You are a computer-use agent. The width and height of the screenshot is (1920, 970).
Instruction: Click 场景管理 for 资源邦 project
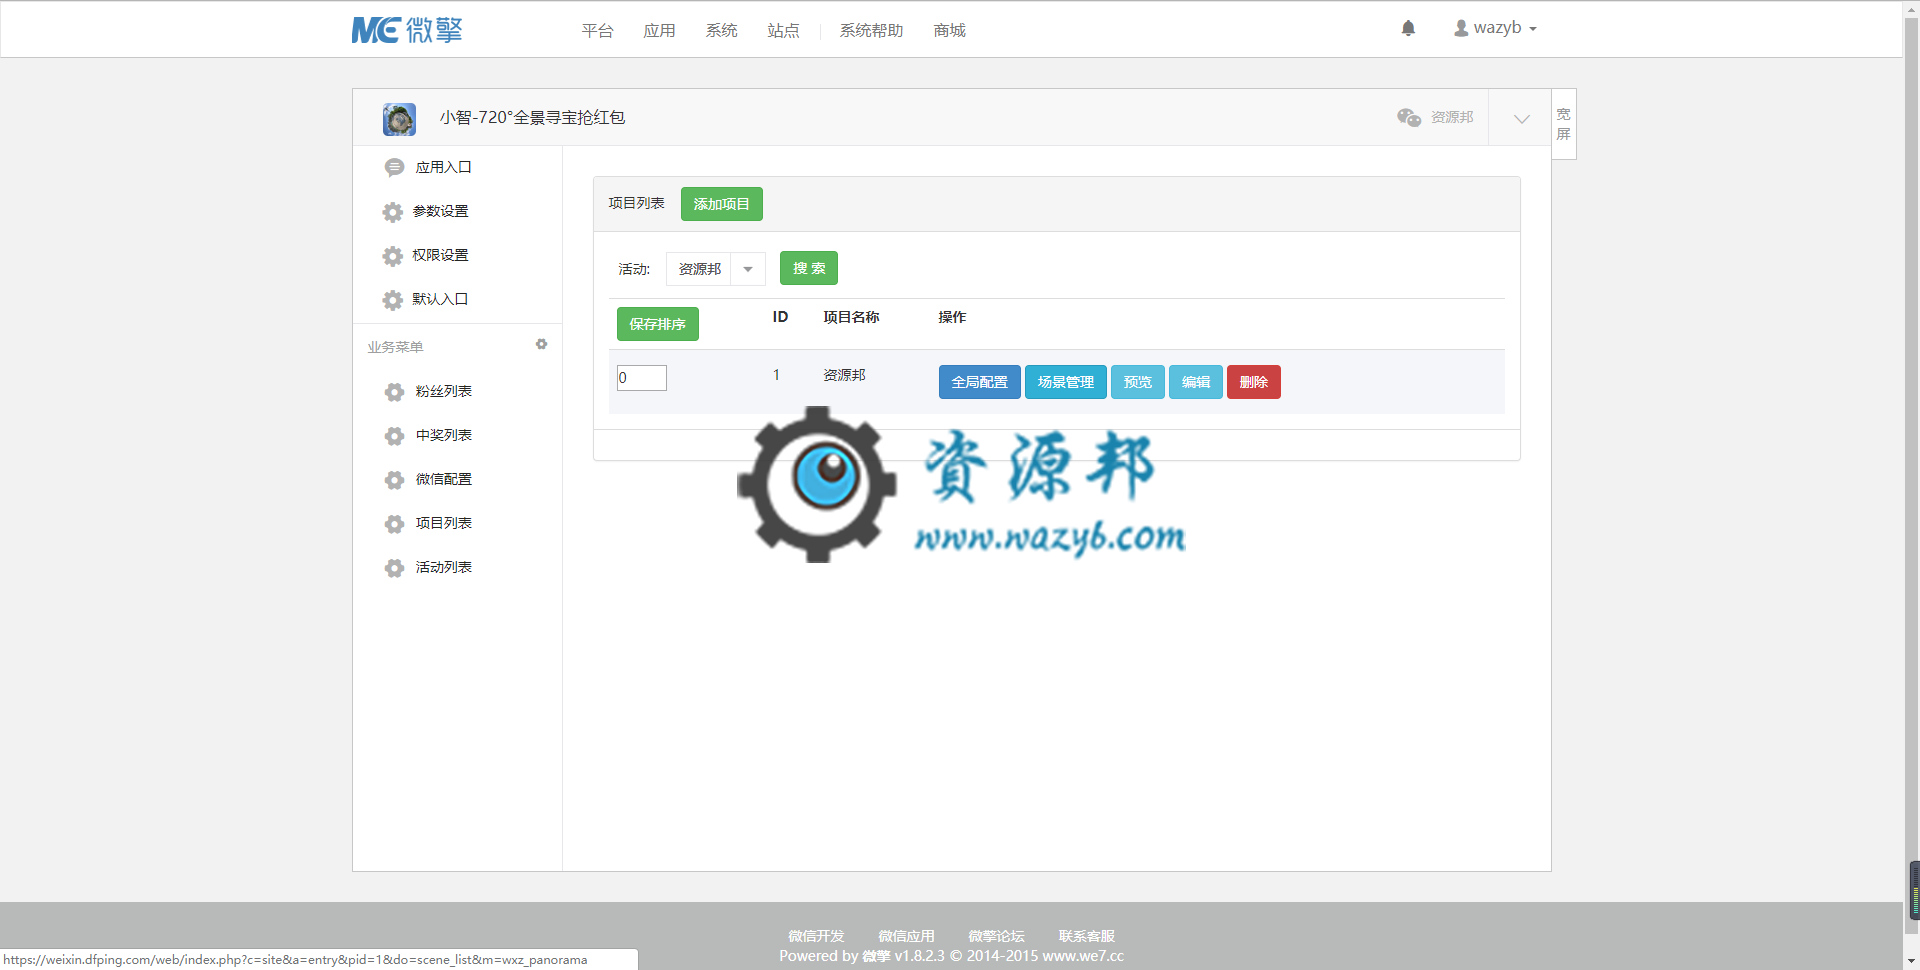[1065, 382]
